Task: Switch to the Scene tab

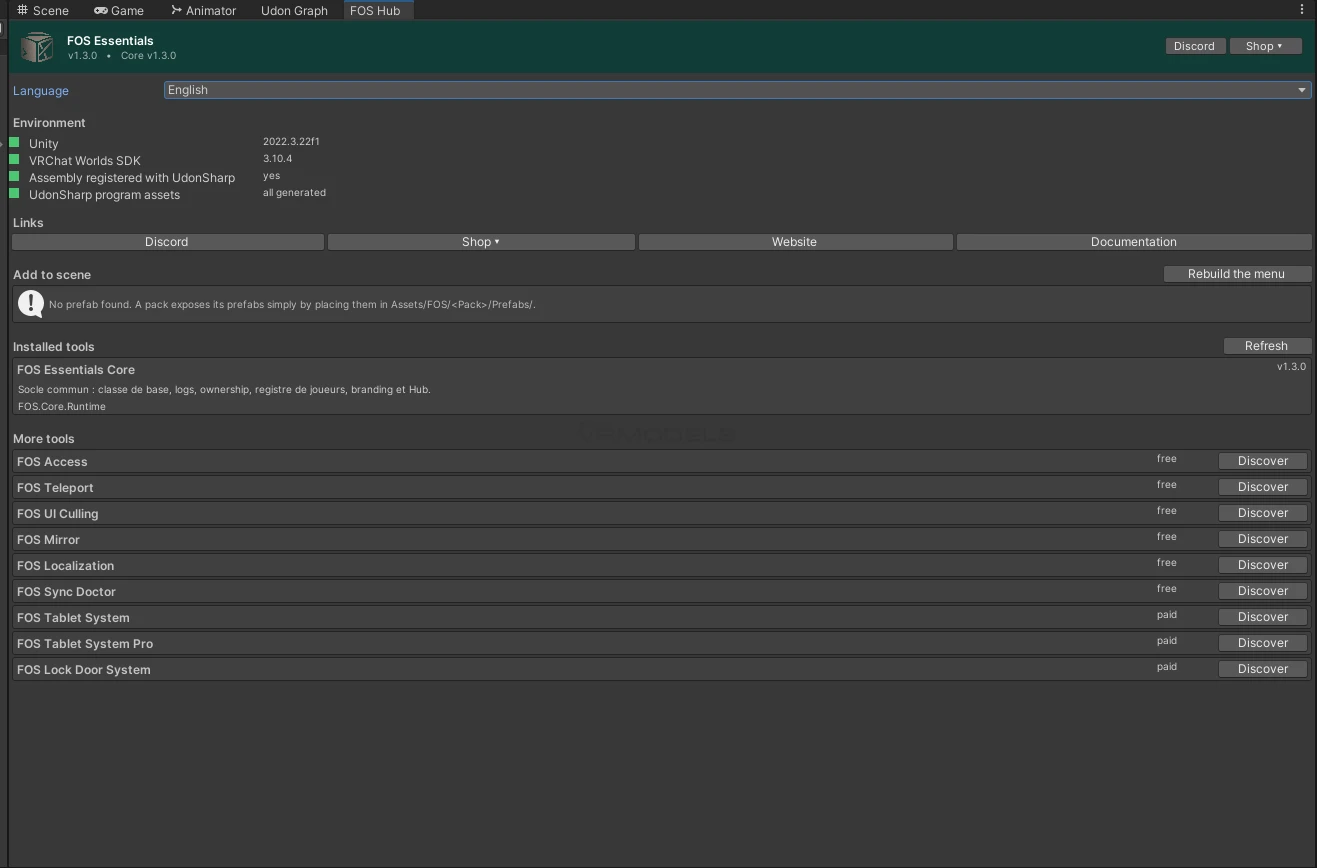Action: click(x=43, y=10)
